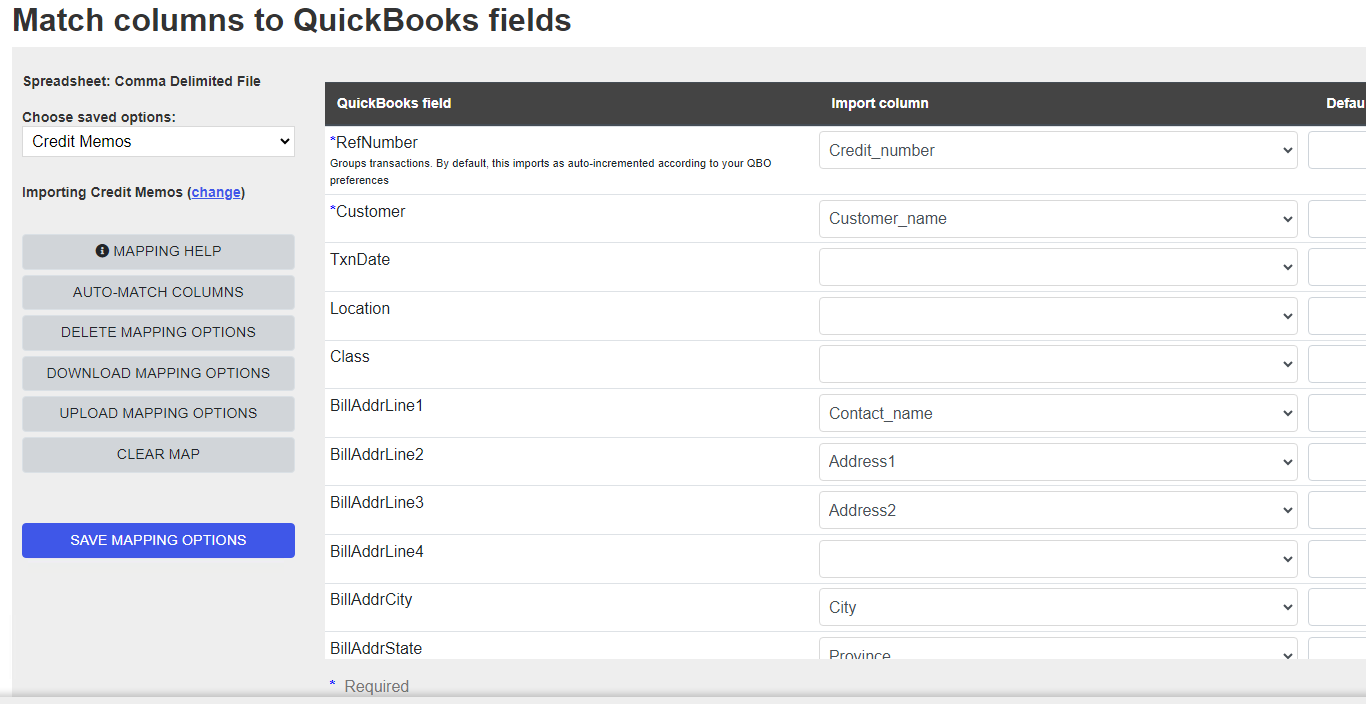This screenshot has height=704, width=1366.
Task: Open the Choose saved options dropdown
Action: pyautogui.click(x=158, y=141)
